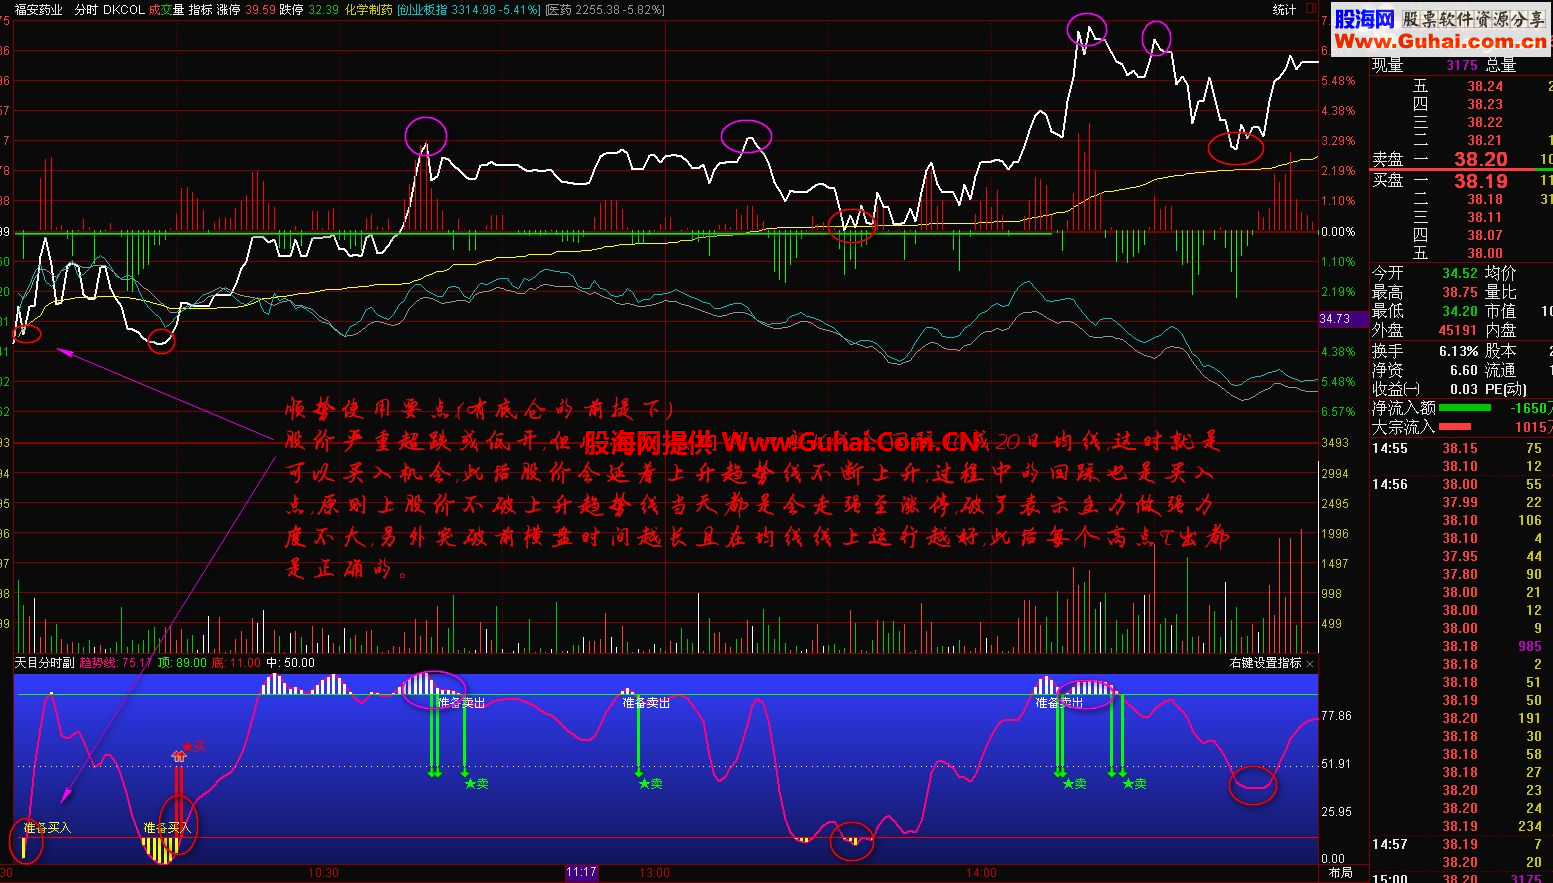Click the 换手 value 6.13%
Image resolution: width=1553 pixels, height=883 pixels.
click(1459, 352)
